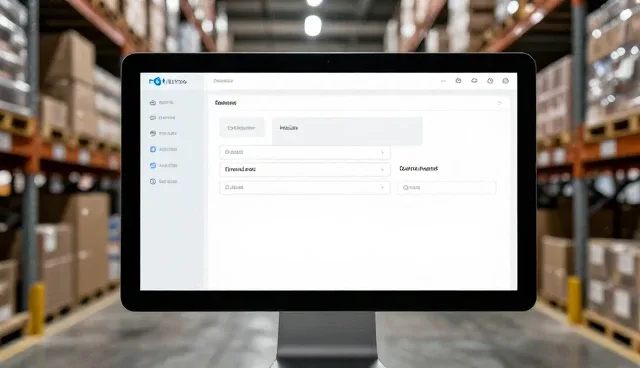Viewport: 640px width, 368px height.
Task: Open the dash menu icon in the top header
Action: [443, 81]
